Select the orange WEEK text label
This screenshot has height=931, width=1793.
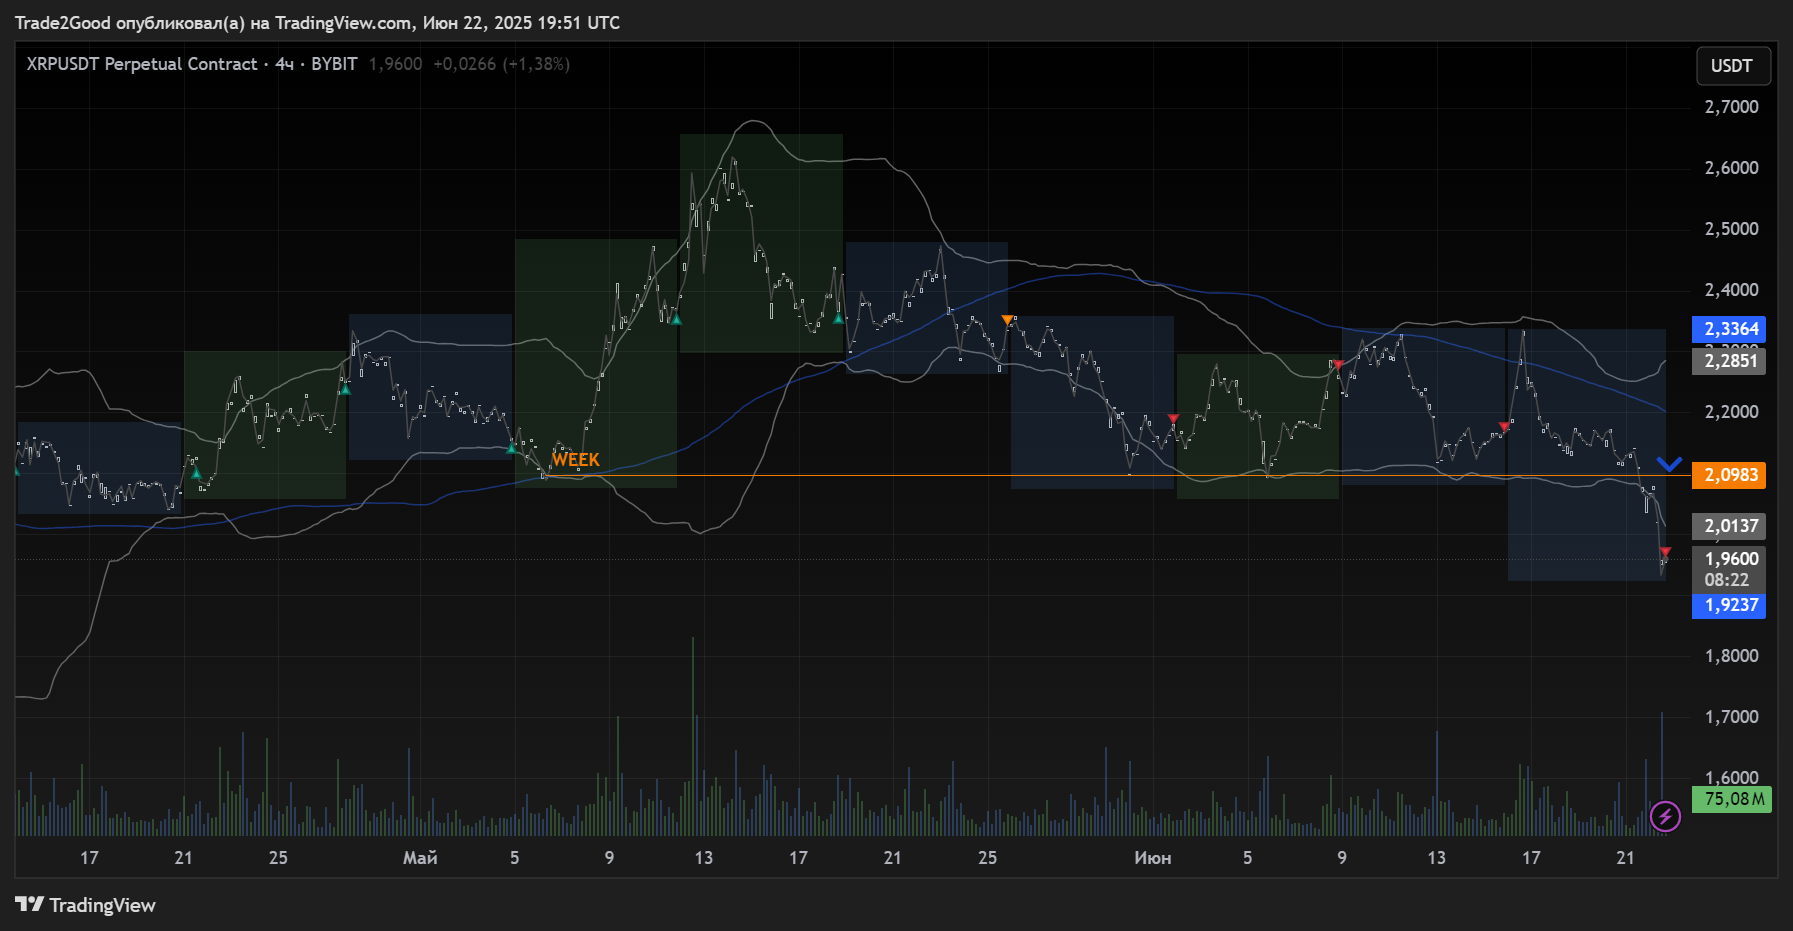point(576,460)
